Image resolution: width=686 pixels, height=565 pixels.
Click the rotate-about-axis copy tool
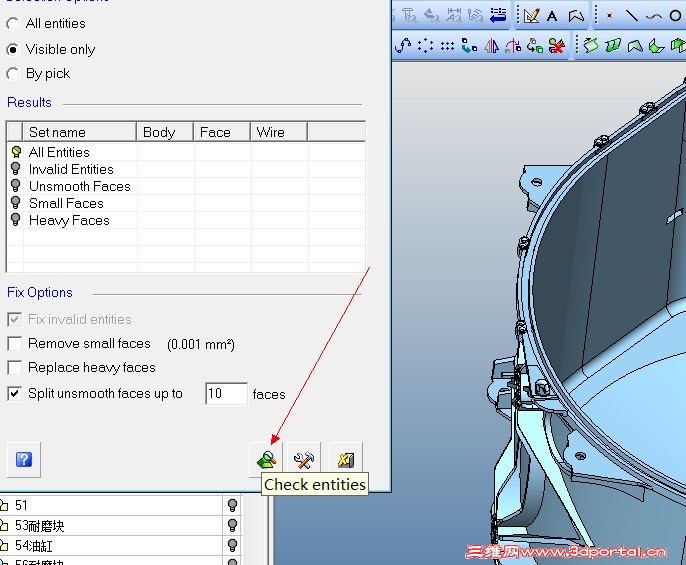[513, 46]
